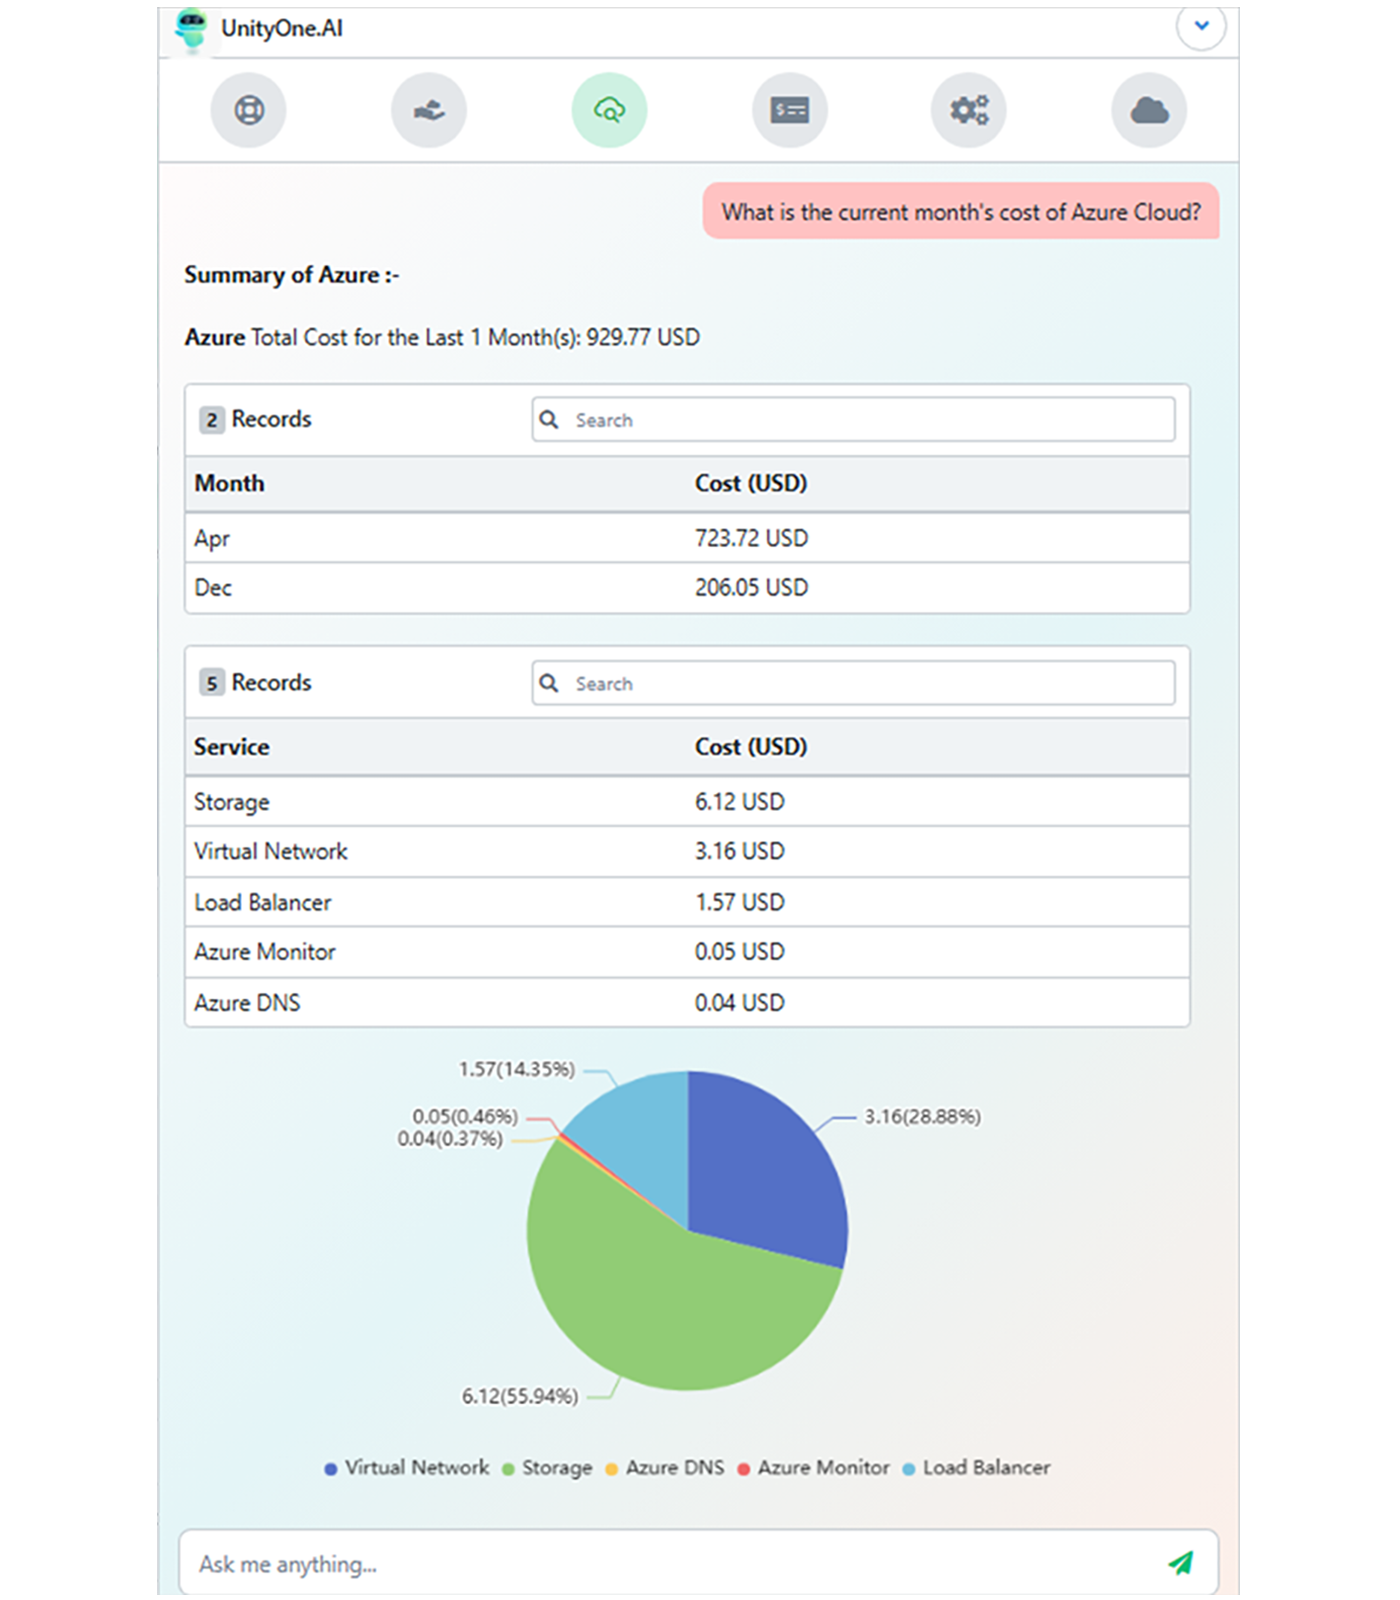Click the 1.57 USD cost cell
This screenshot has width=1400, height=1600.
[740, 902]
